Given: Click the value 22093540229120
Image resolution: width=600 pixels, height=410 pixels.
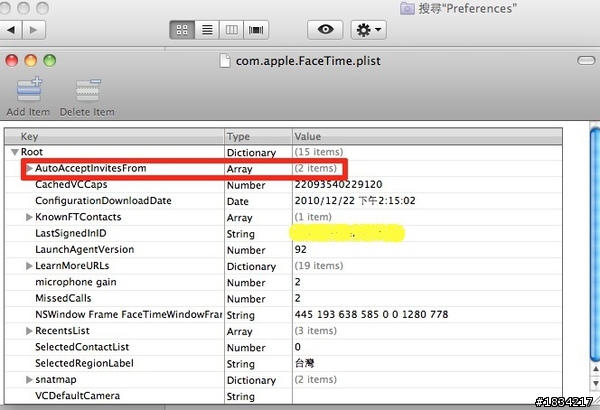Looking at the screenshot, I should pyautogui.click(x=338, y=185).
